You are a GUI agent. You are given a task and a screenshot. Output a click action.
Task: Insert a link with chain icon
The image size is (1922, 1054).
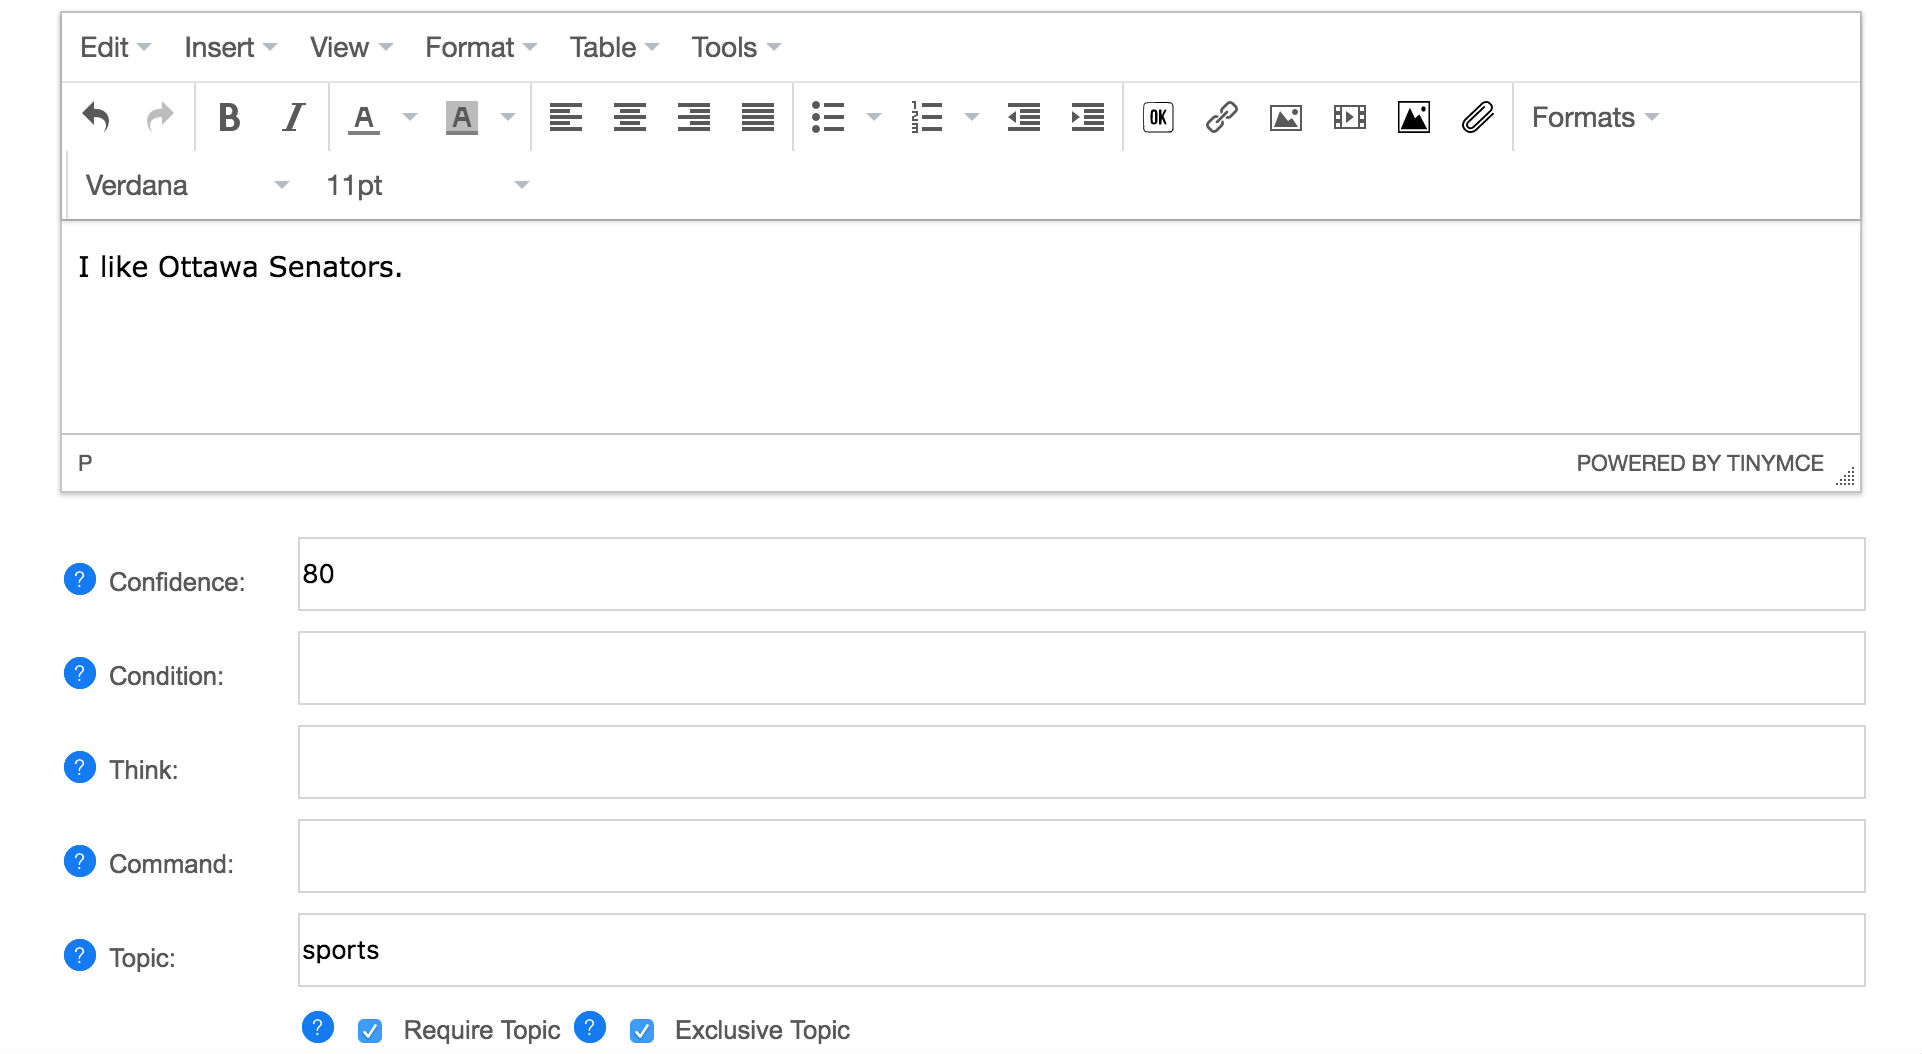(x=1221, y=117)
